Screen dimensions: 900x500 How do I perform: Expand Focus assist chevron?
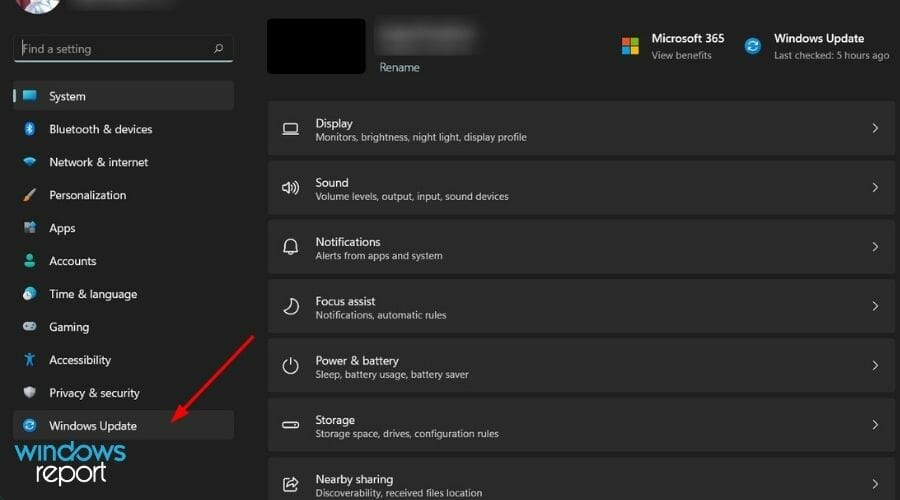coord(875,306)
